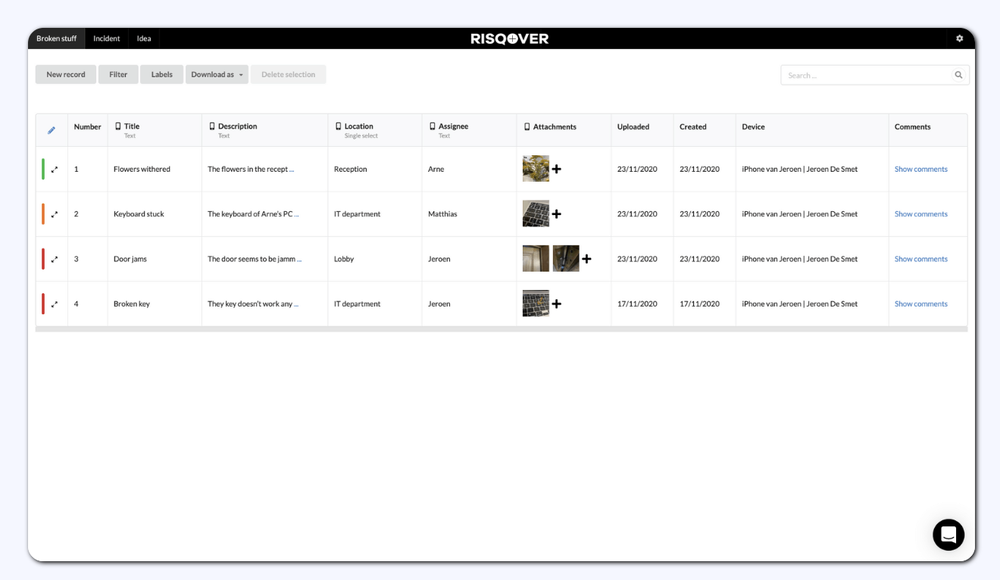1000x580 pixels.
Task: Open the Filter options
Action: [x=118, y=74]
